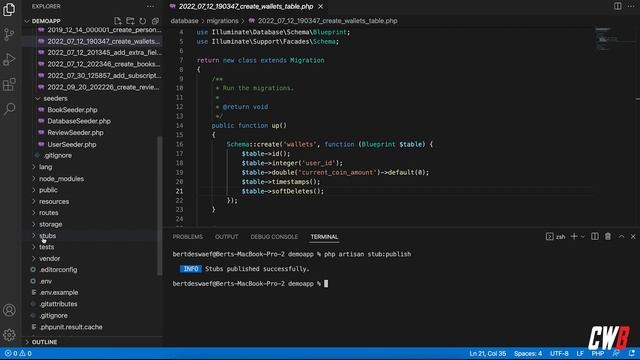Image resolution: width=640 pixels, height=360 pixels.
Task: Open the terminal launch profile dropdown
Action: pos(583,237)
